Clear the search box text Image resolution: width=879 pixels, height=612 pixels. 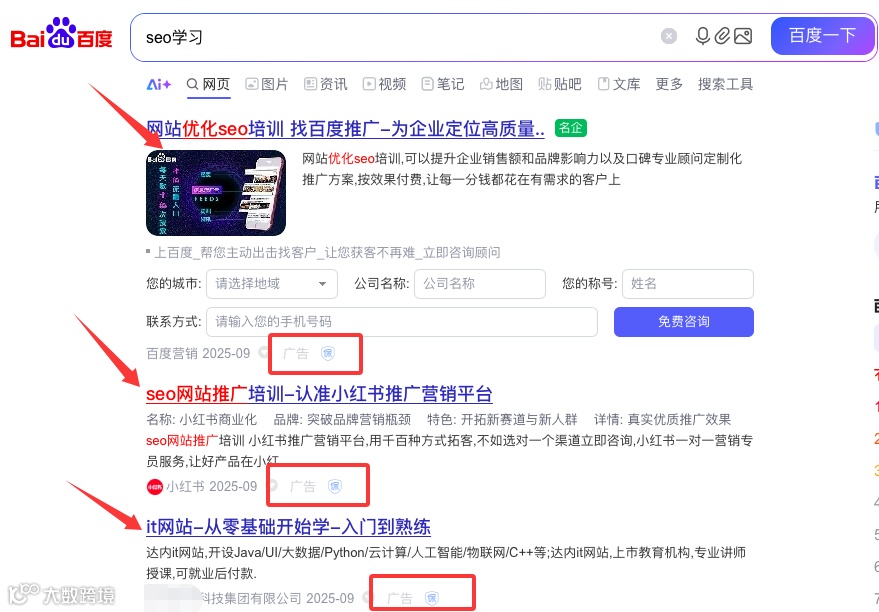pyautogui.click(x=669, y=36)
